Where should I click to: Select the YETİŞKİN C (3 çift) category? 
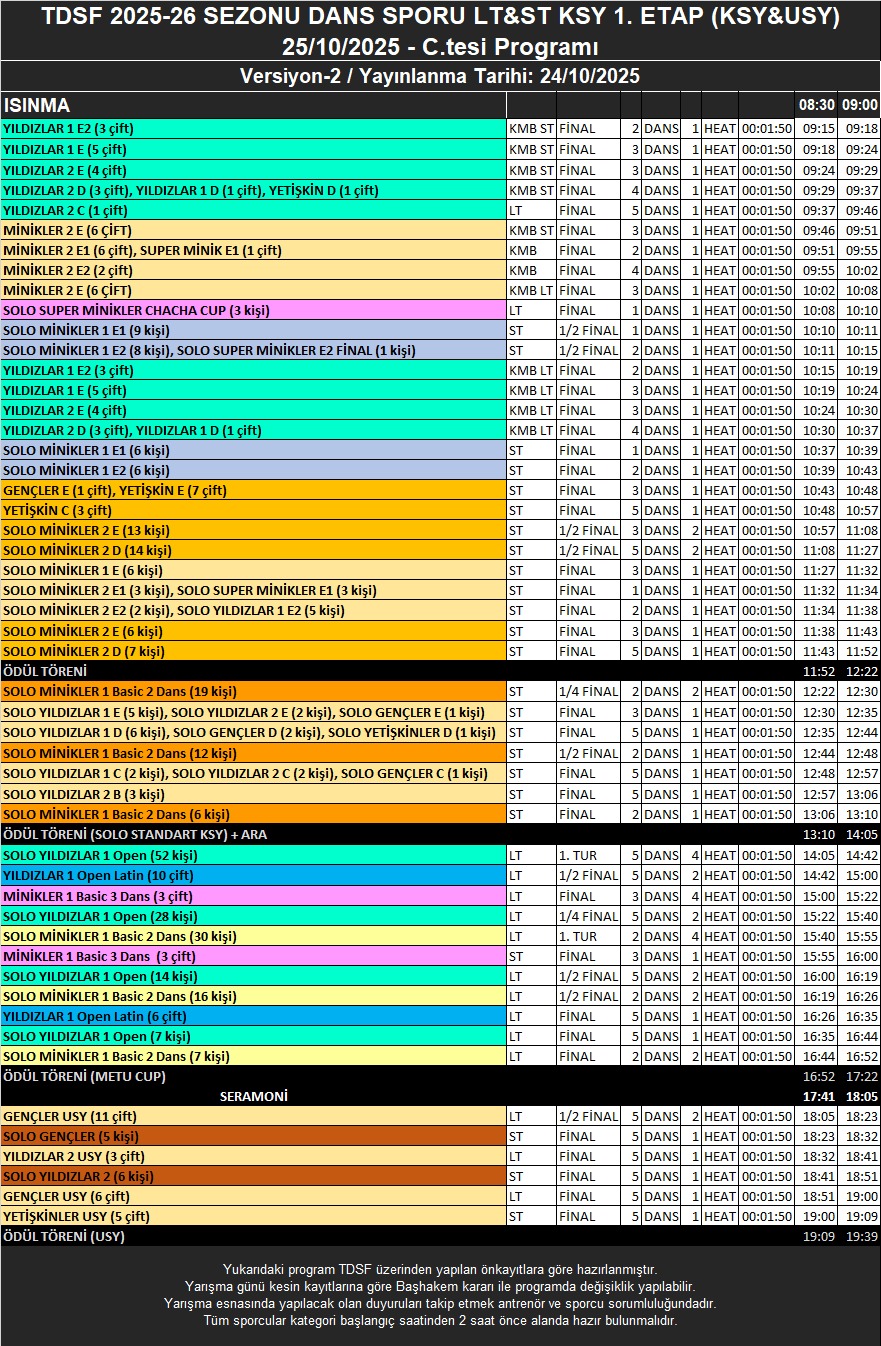(58, 510)
